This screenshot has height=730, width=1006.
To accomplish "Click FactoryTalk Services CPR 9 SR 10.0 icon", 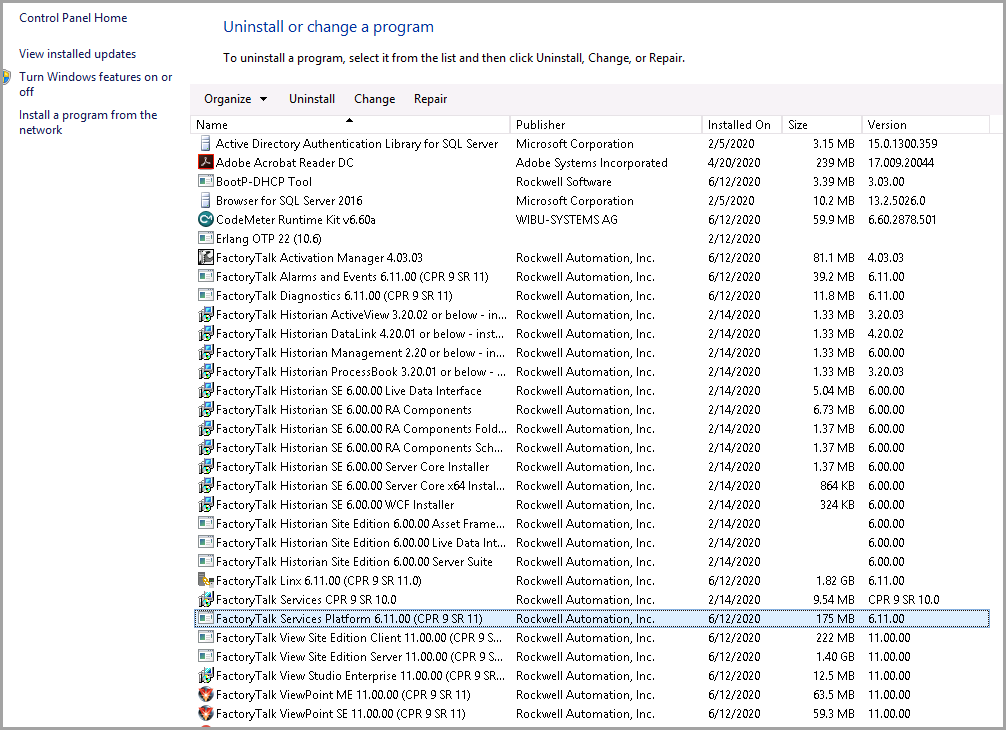I will 205,599.
